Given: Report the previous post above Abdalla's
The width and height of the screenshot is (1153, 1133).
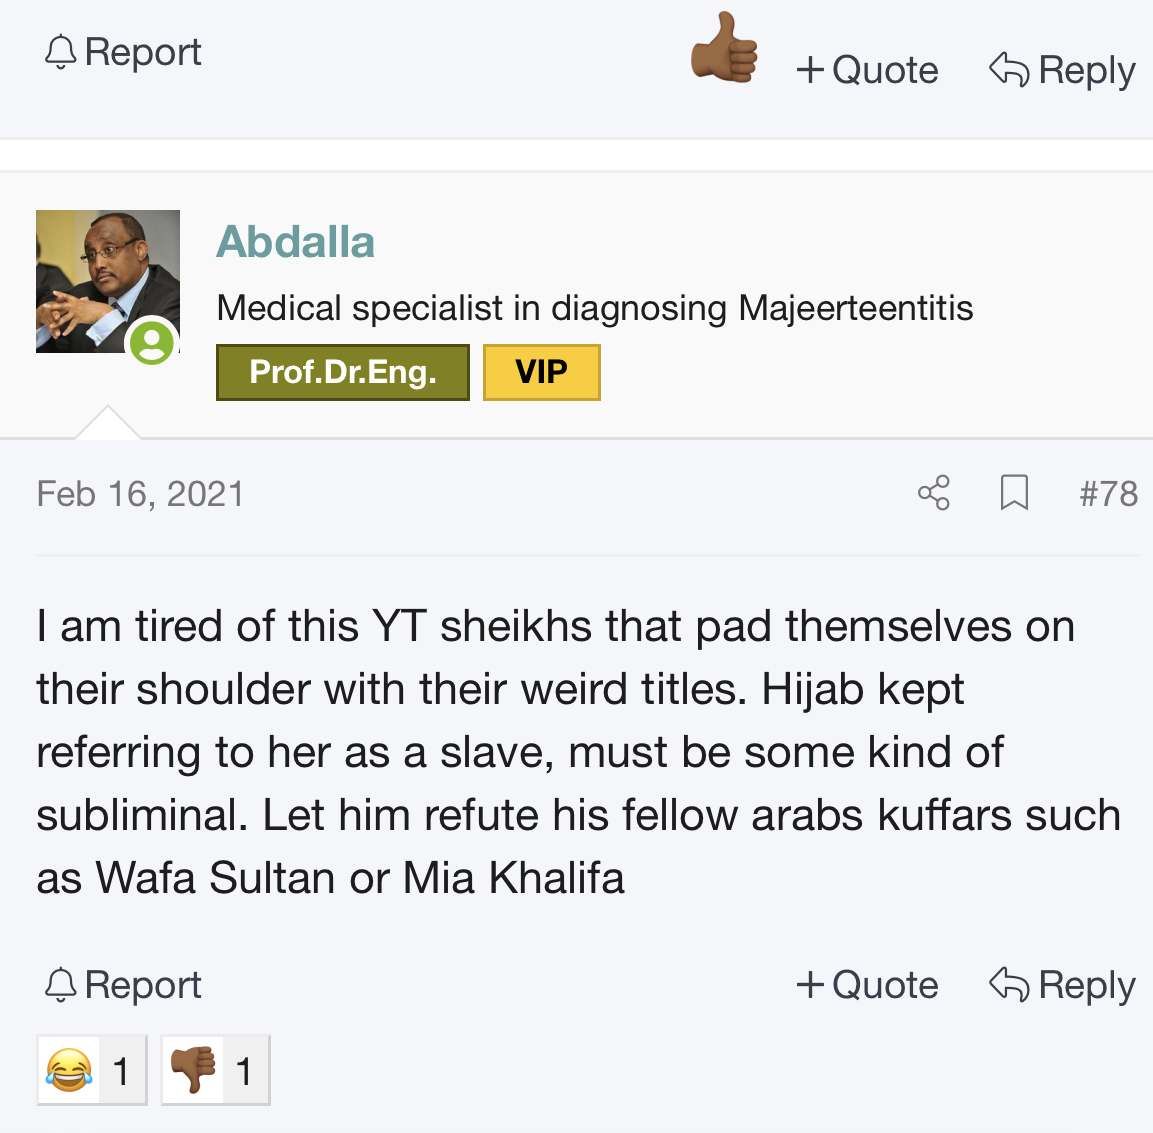Looking at the screenshot, I should click(x=123, y=52).
